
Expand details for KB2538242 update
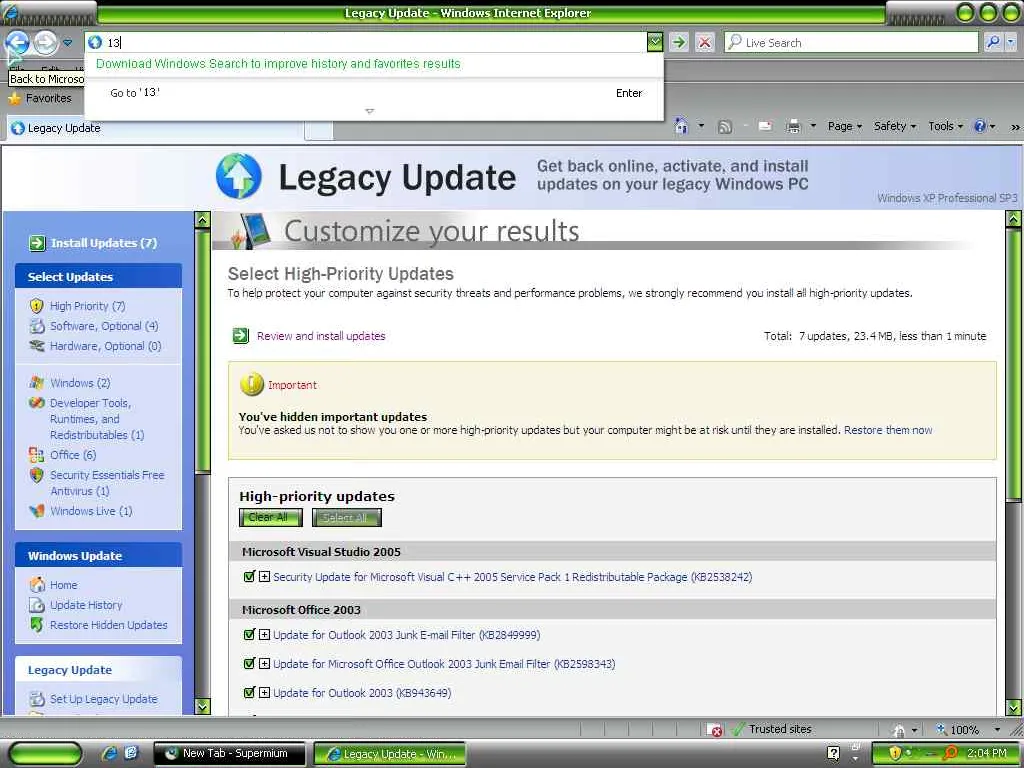point(264,577)
